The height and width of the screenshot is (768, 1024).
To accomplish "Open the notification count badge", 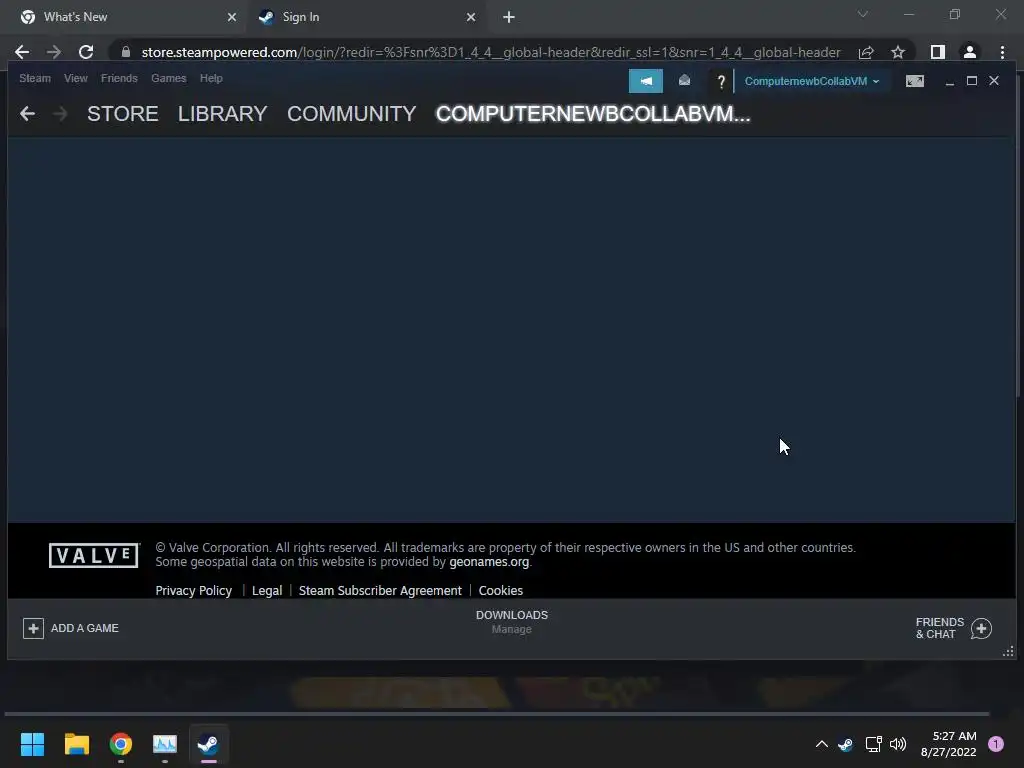I will [996, 744].
